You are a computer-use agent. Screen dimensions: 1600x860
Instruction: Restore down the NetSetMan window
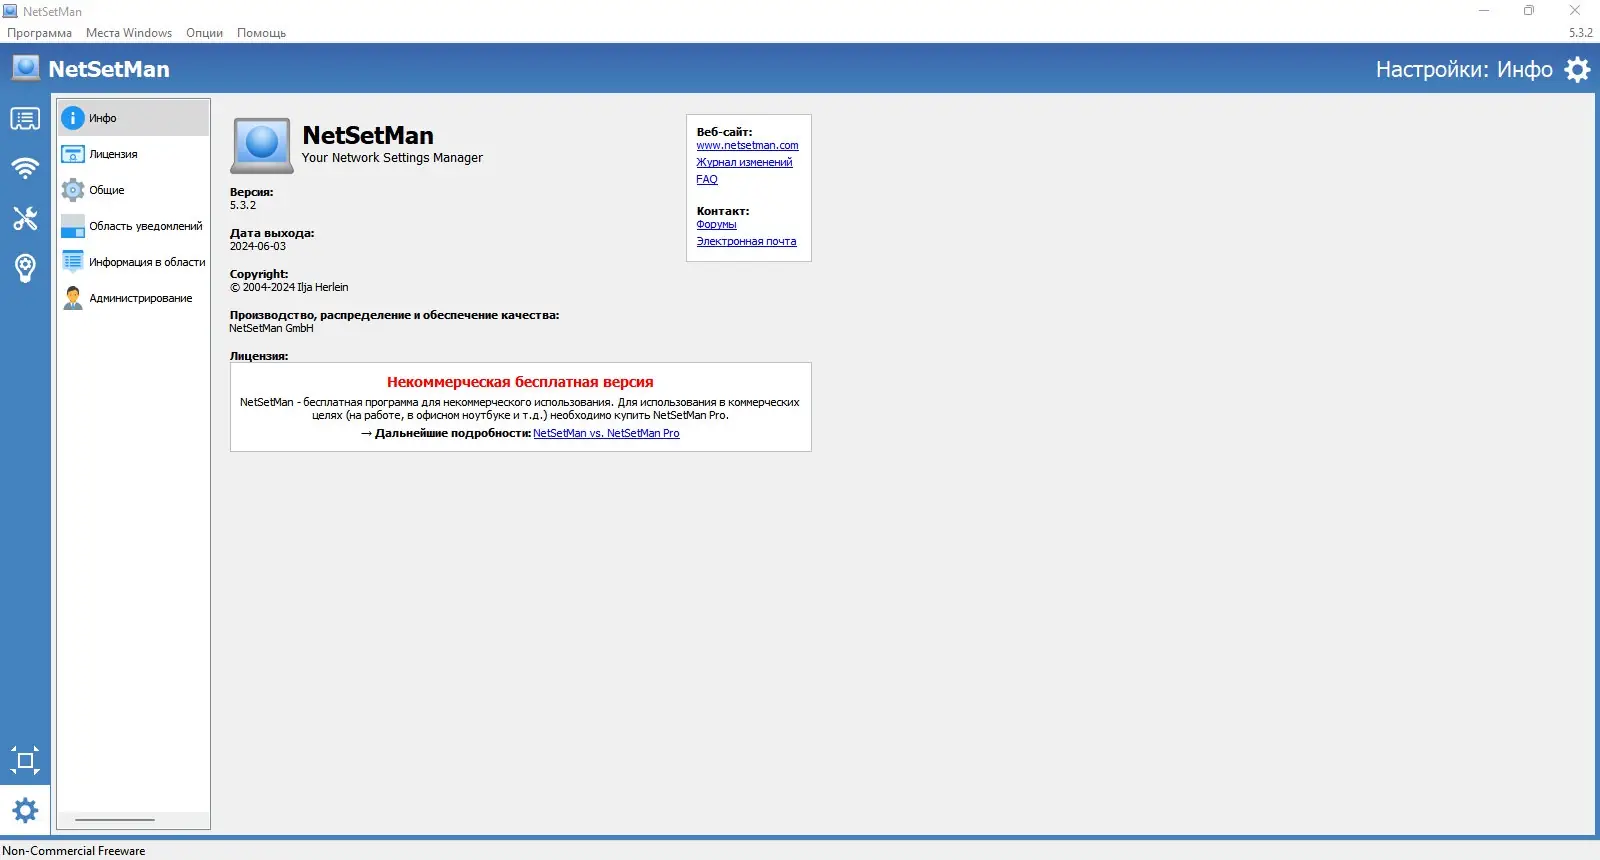1529,11
